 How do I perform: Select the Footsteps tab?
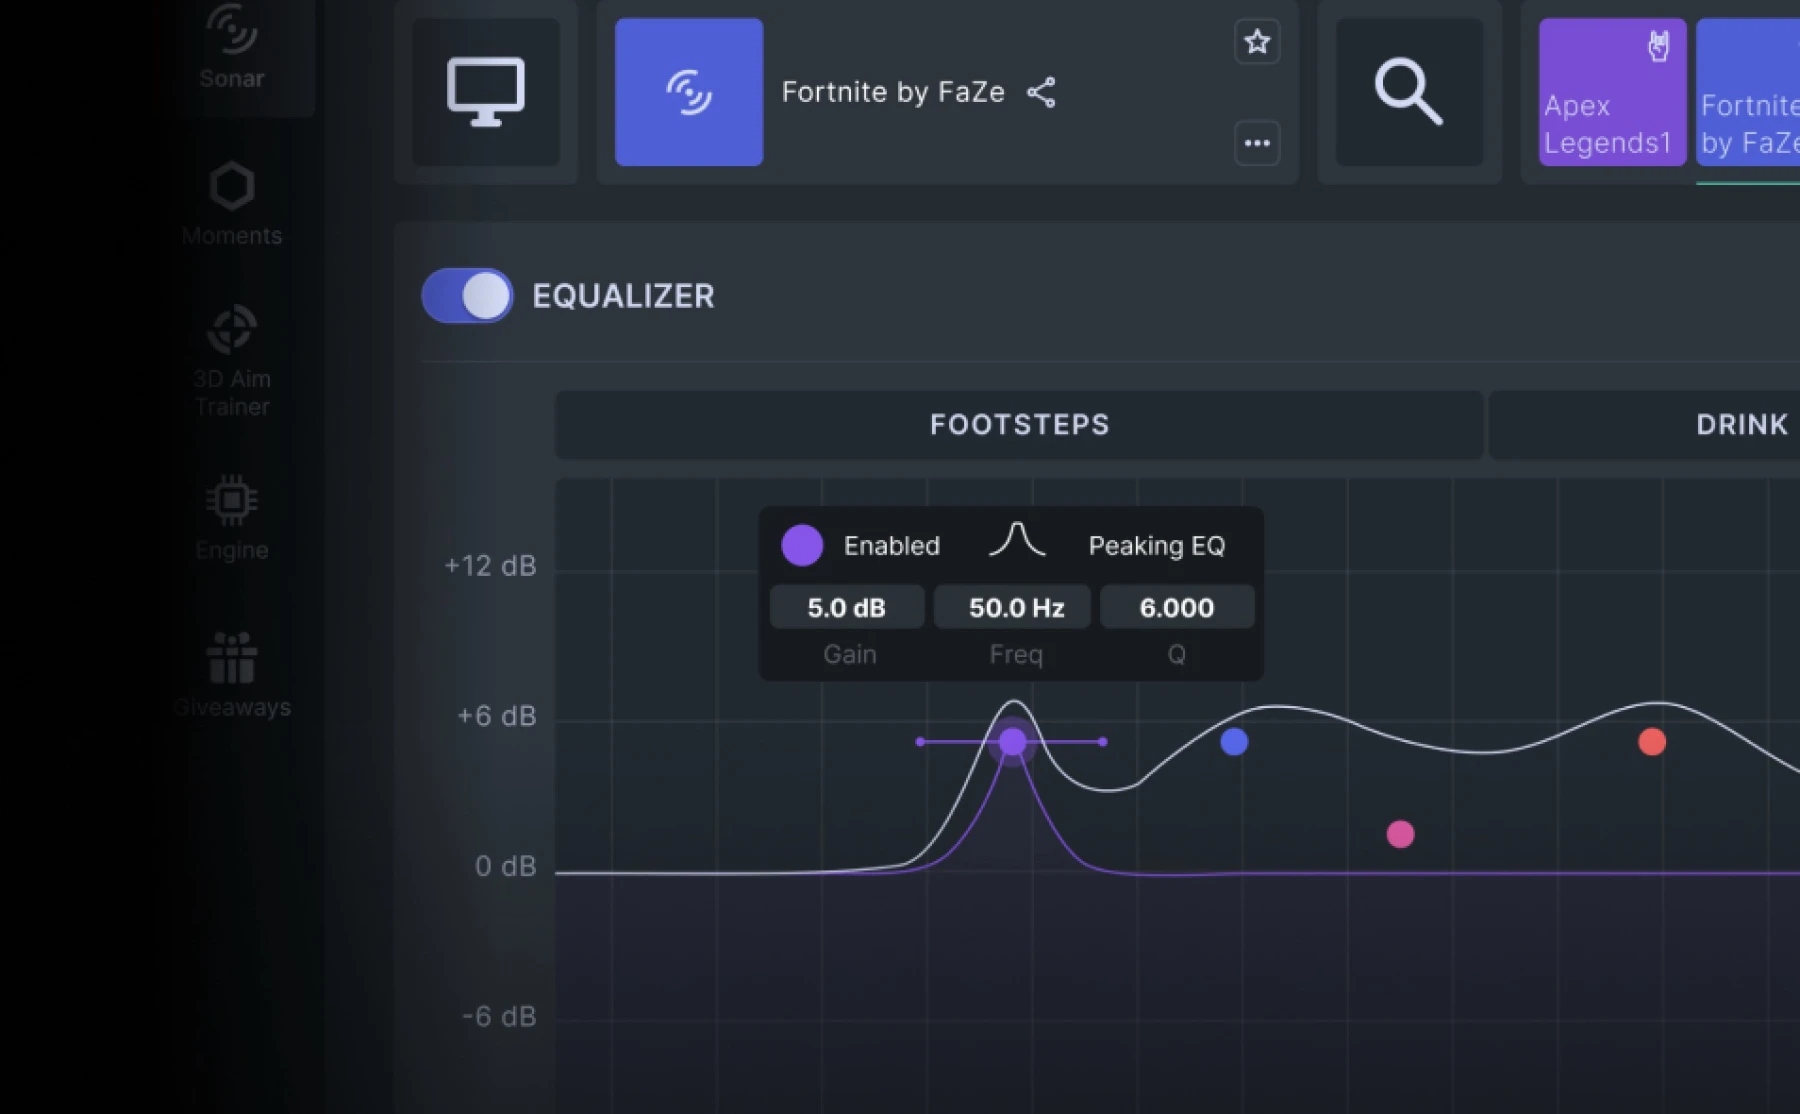click(1019, 425)
